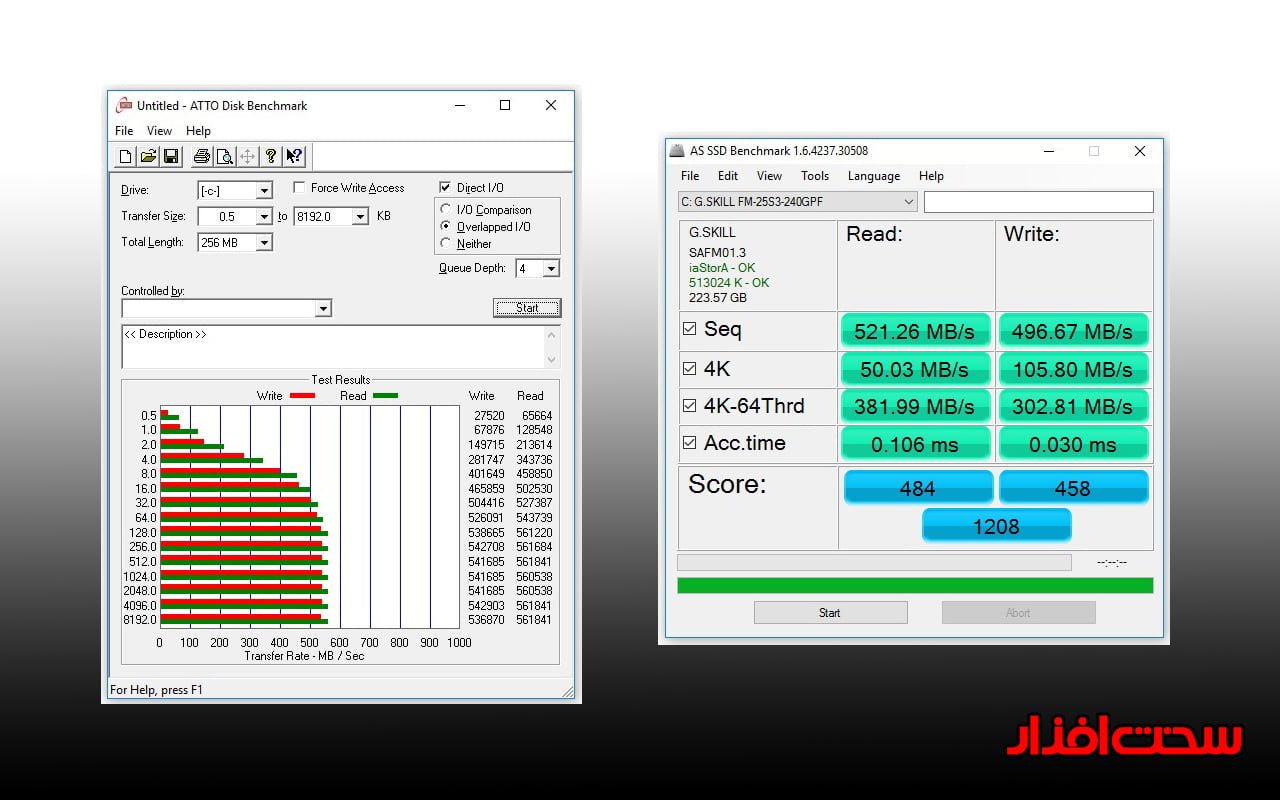Click the ATTO Disk Benchmark title bar icon
Screen dimensions: 1280x800
(x=124, y=105)
